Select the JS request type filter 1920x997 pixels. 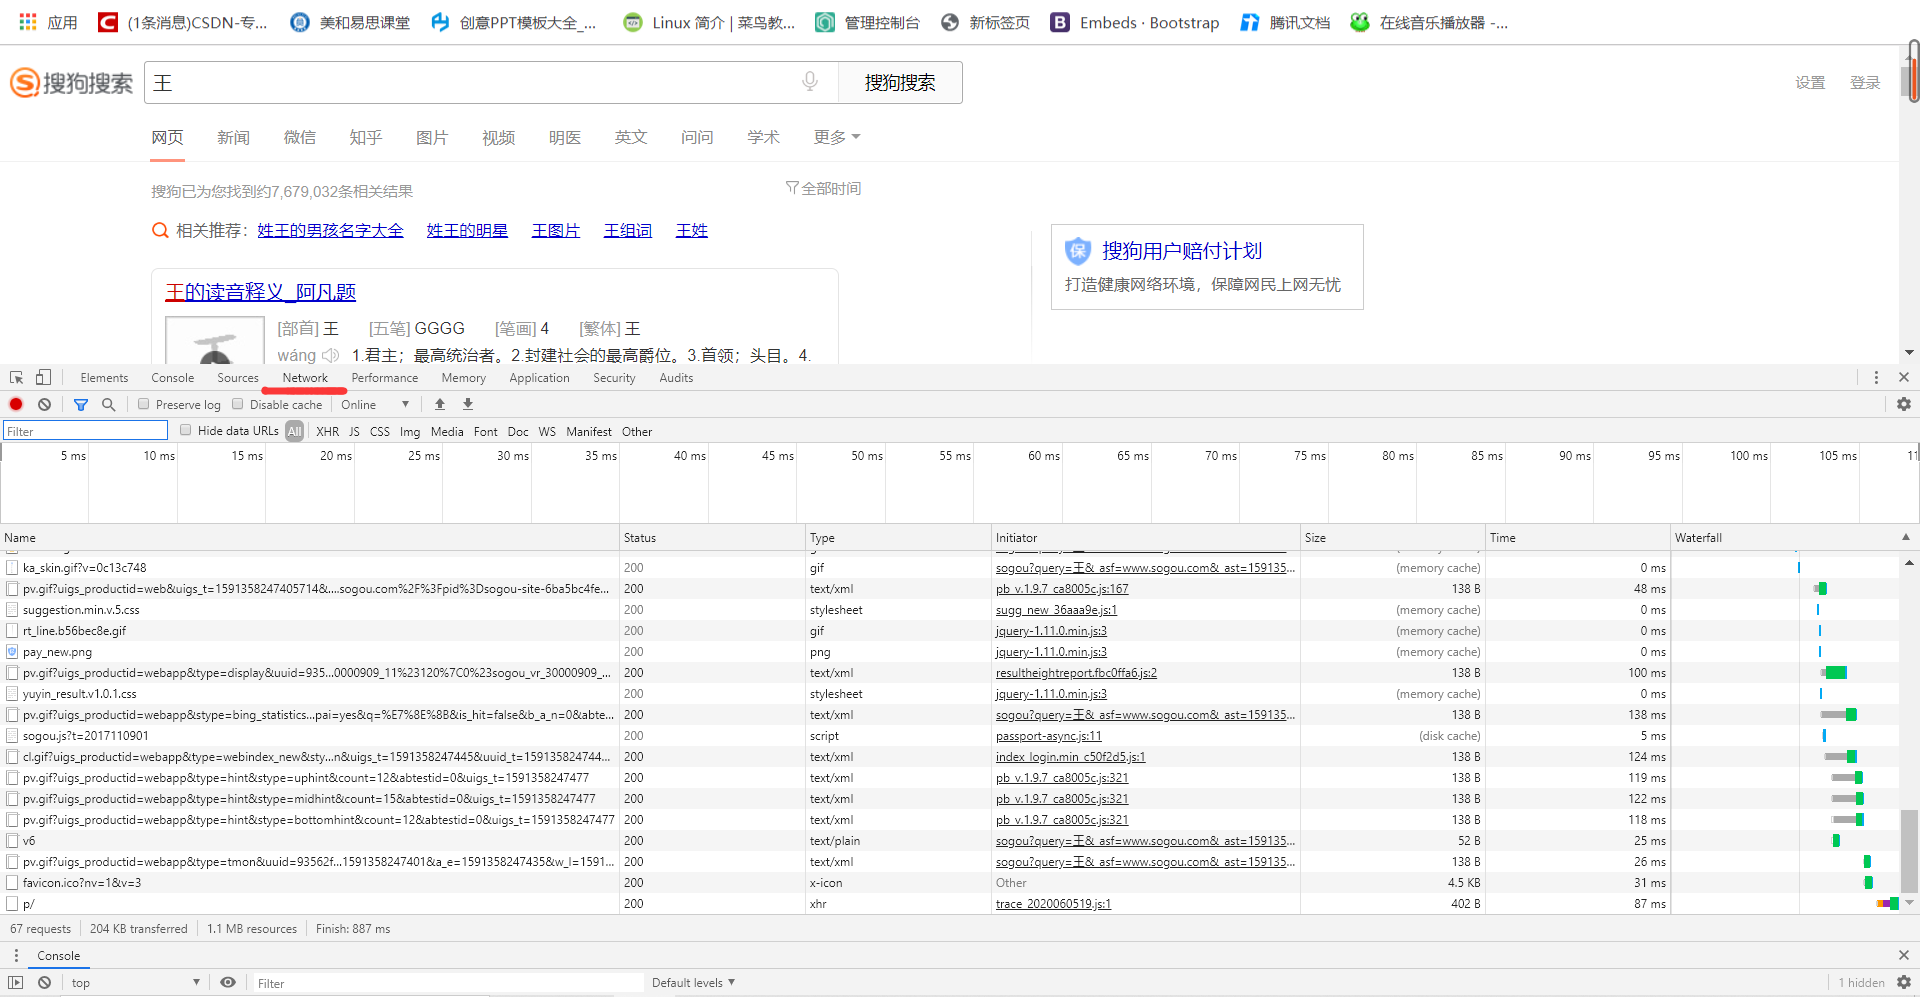click(x=354, y=432)
